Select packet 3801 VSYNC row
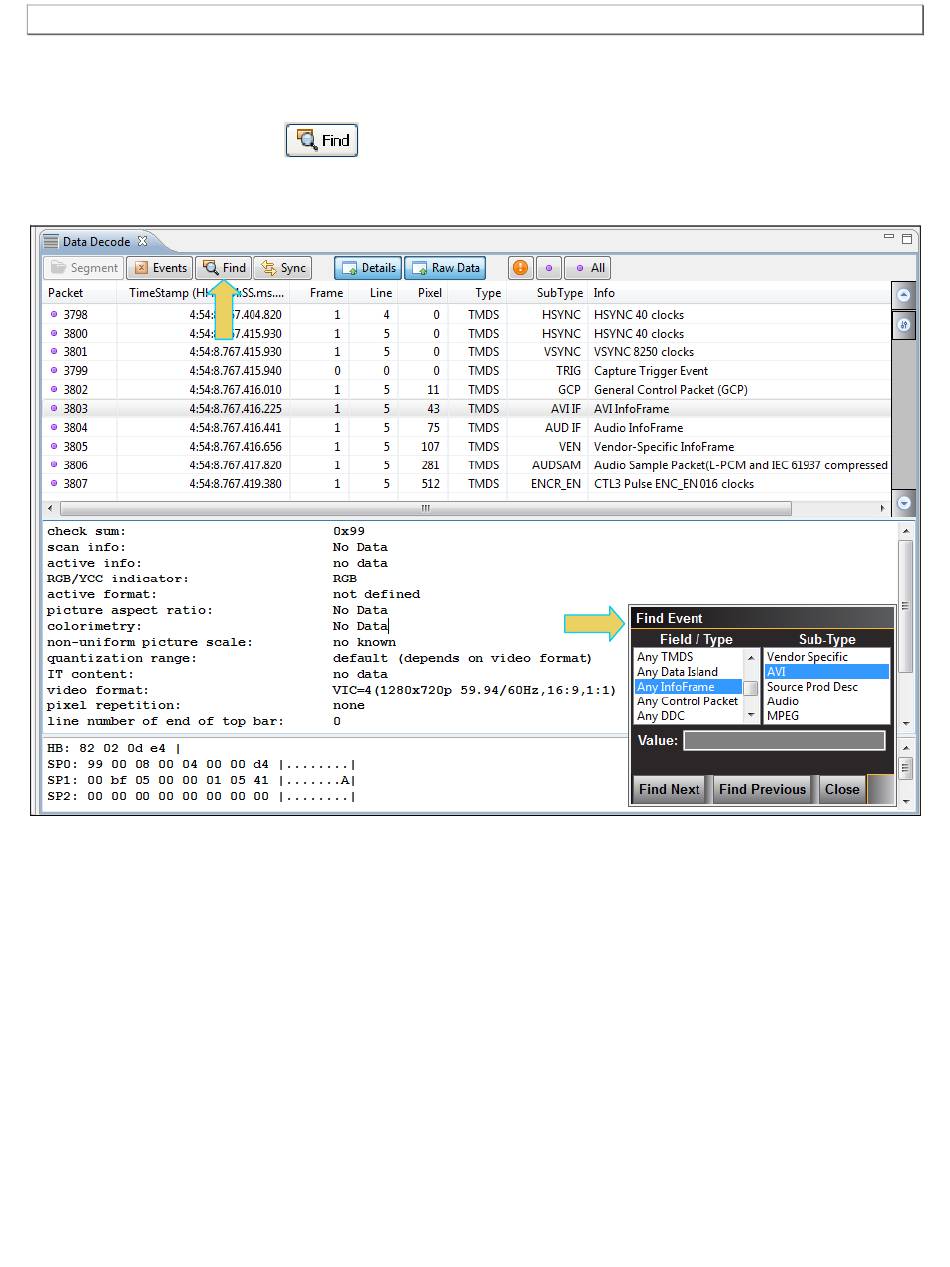950x1267 pixels. pos(467,352)
